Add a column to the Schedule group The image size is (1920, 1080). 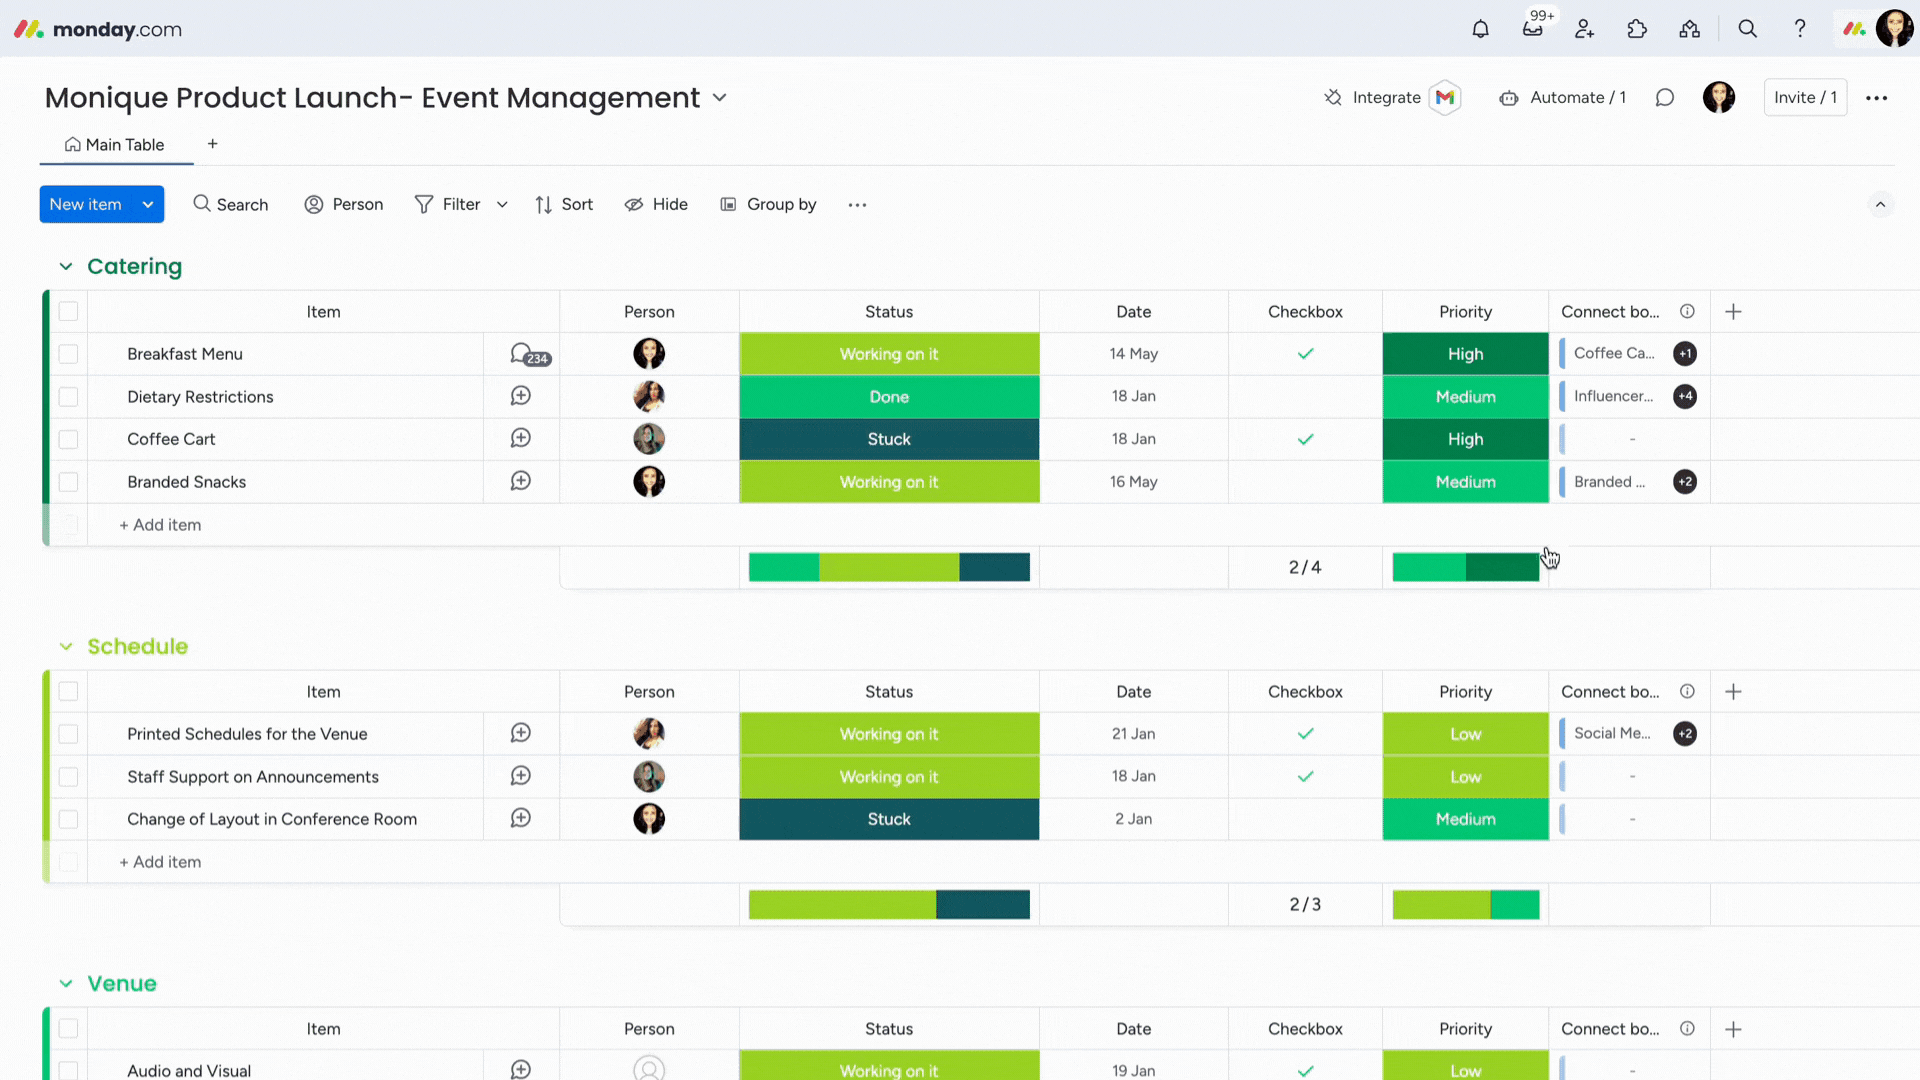[1733, 691]
